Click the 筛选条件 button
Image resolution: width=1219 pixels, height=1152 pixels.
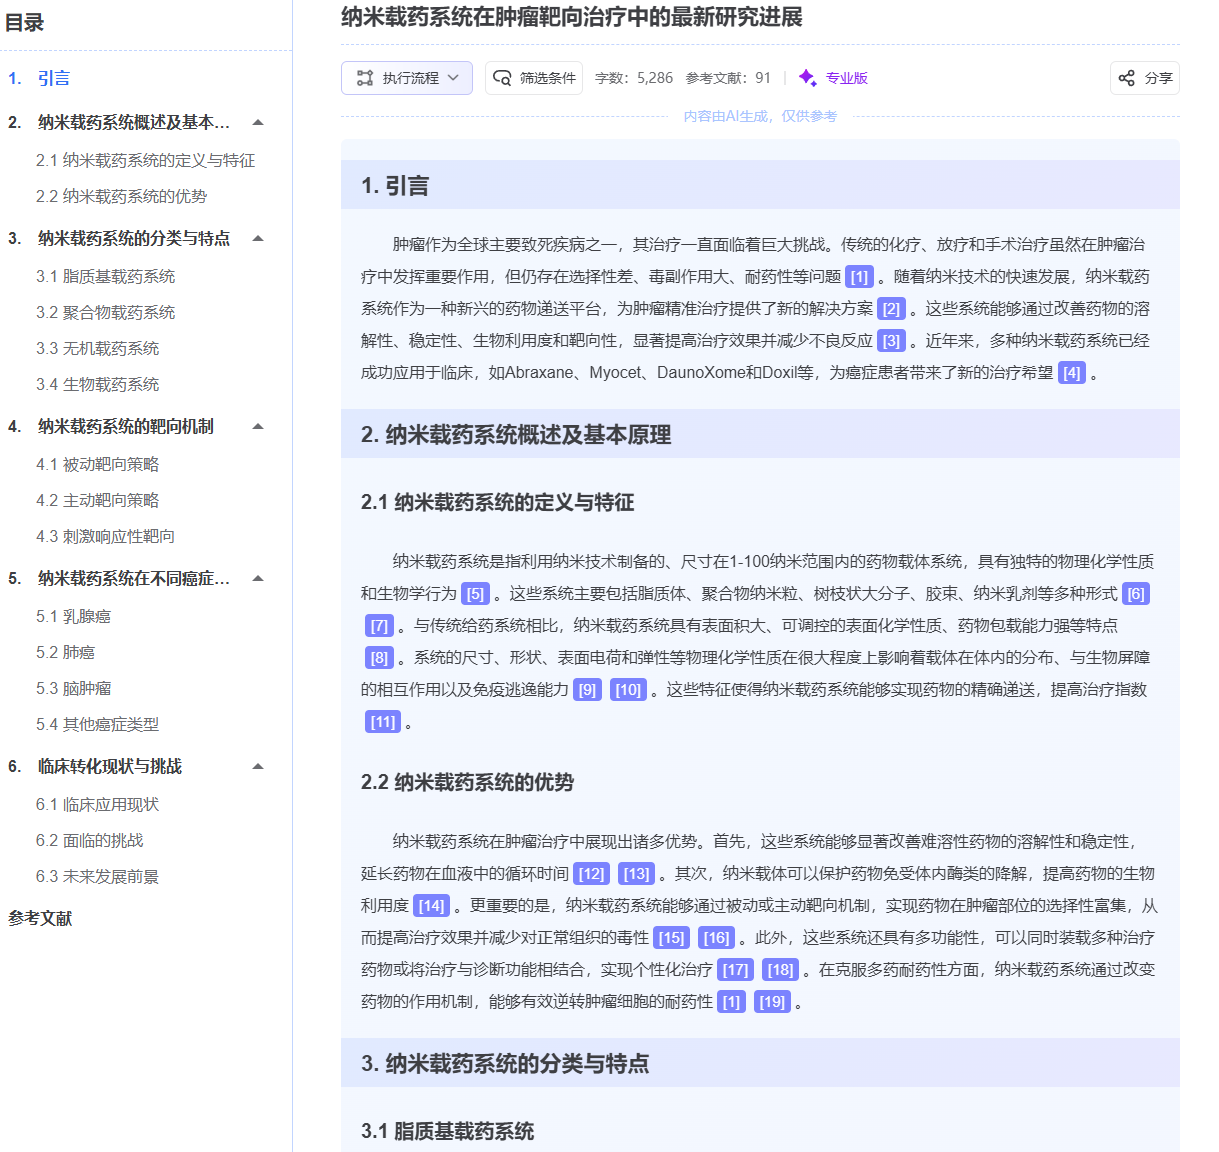point(534,78)
